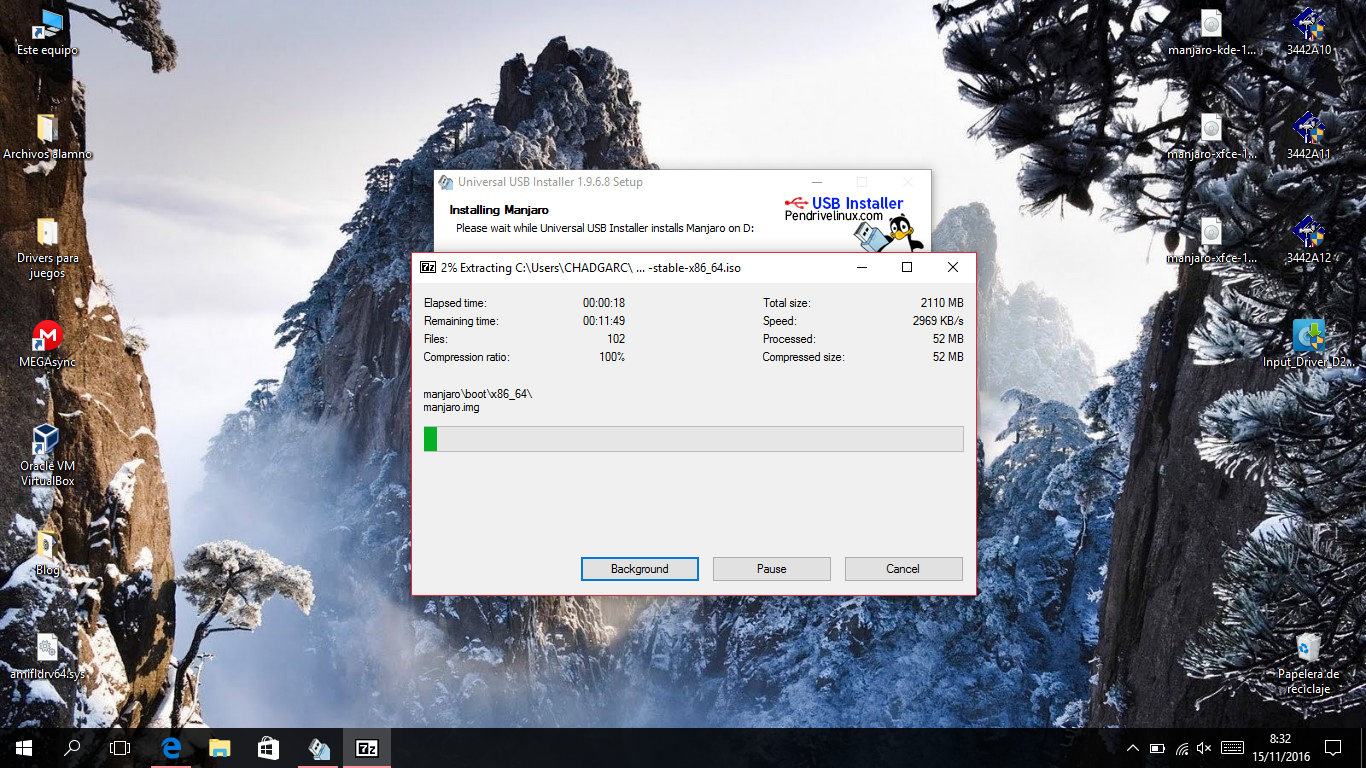Click the Universal USB Installer title bar
1366x768 pixels.
pyautogui.click(x=683, y=182)
